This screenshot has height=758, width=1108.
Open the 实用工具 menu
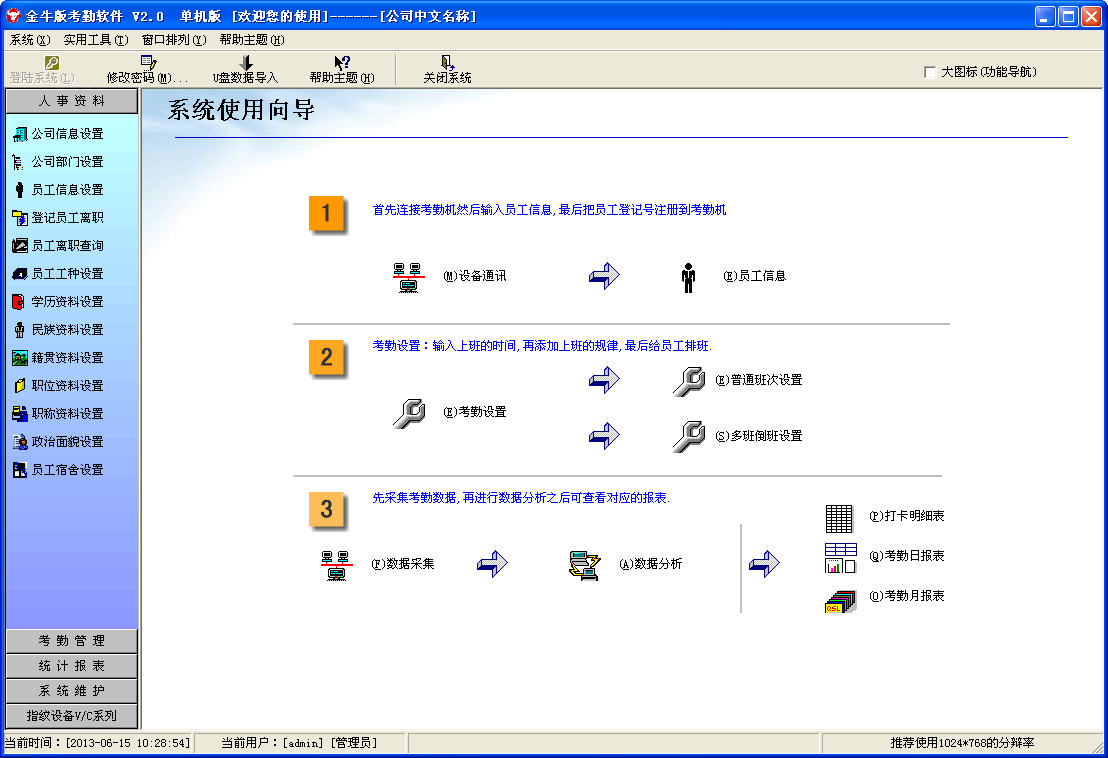coord(95,40)
